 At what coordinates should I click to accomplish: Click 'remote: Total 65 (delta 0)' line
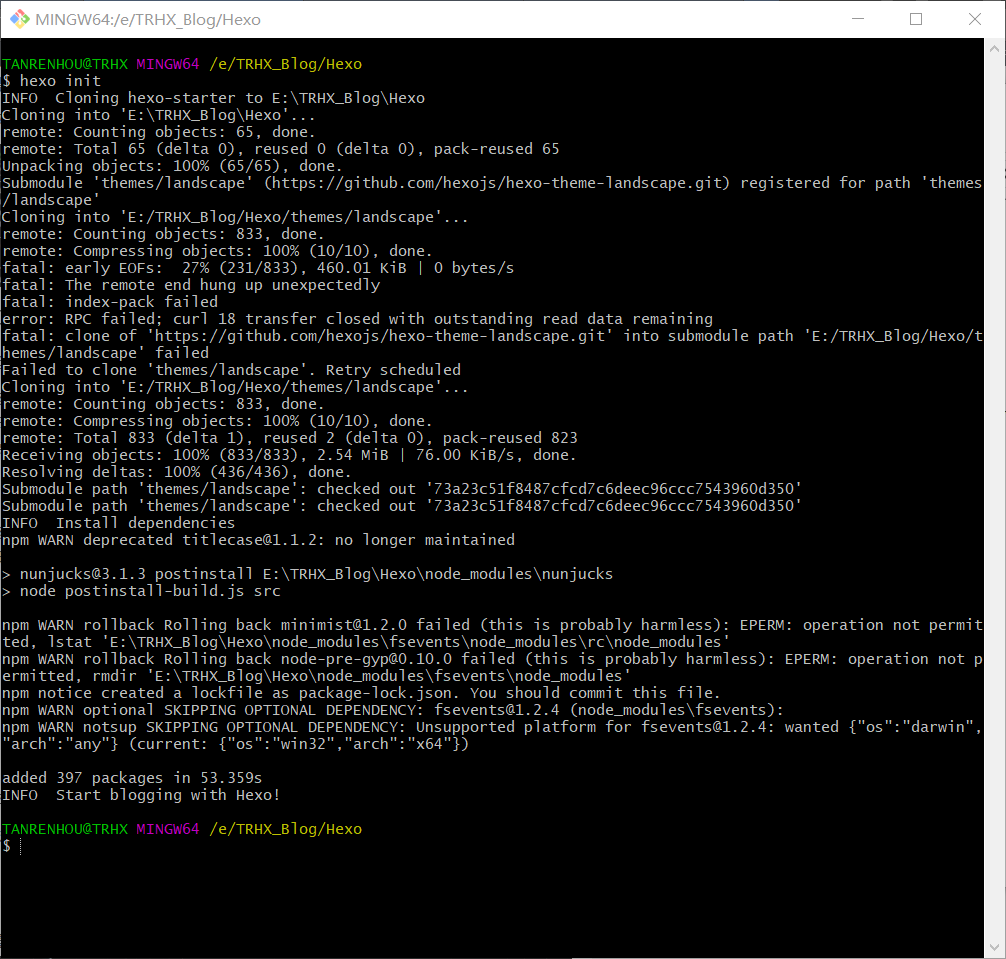coord(280,149)
